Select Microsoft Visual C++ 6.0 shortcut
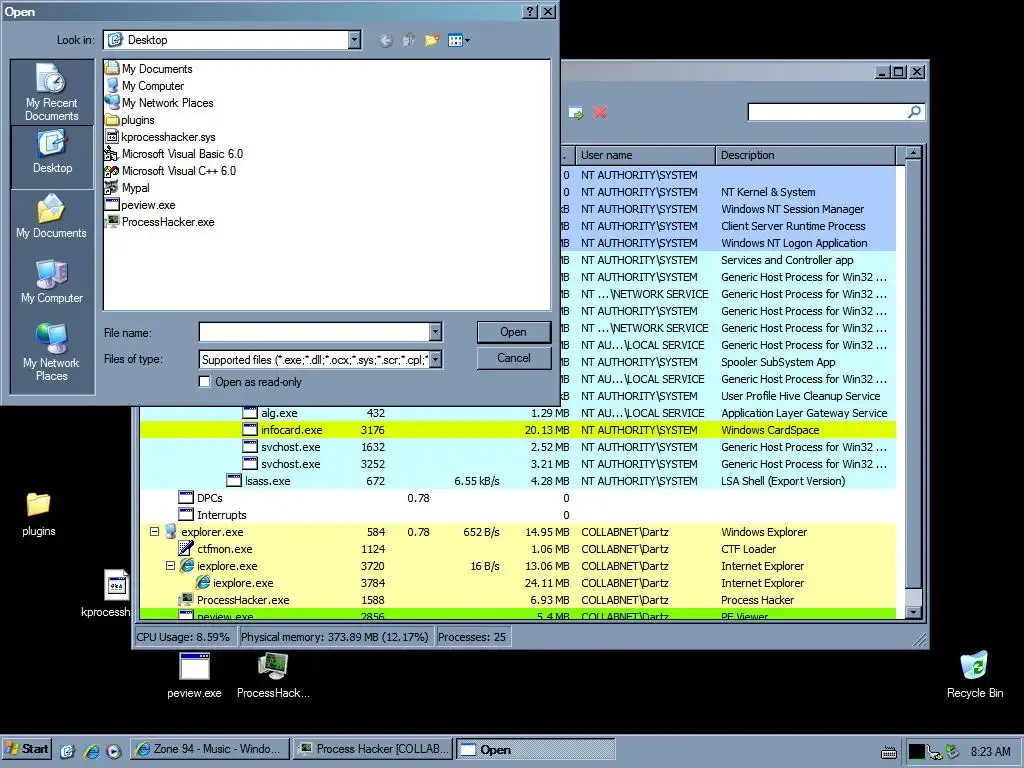Screen dimensions: 1024x768 click(170, 171)
